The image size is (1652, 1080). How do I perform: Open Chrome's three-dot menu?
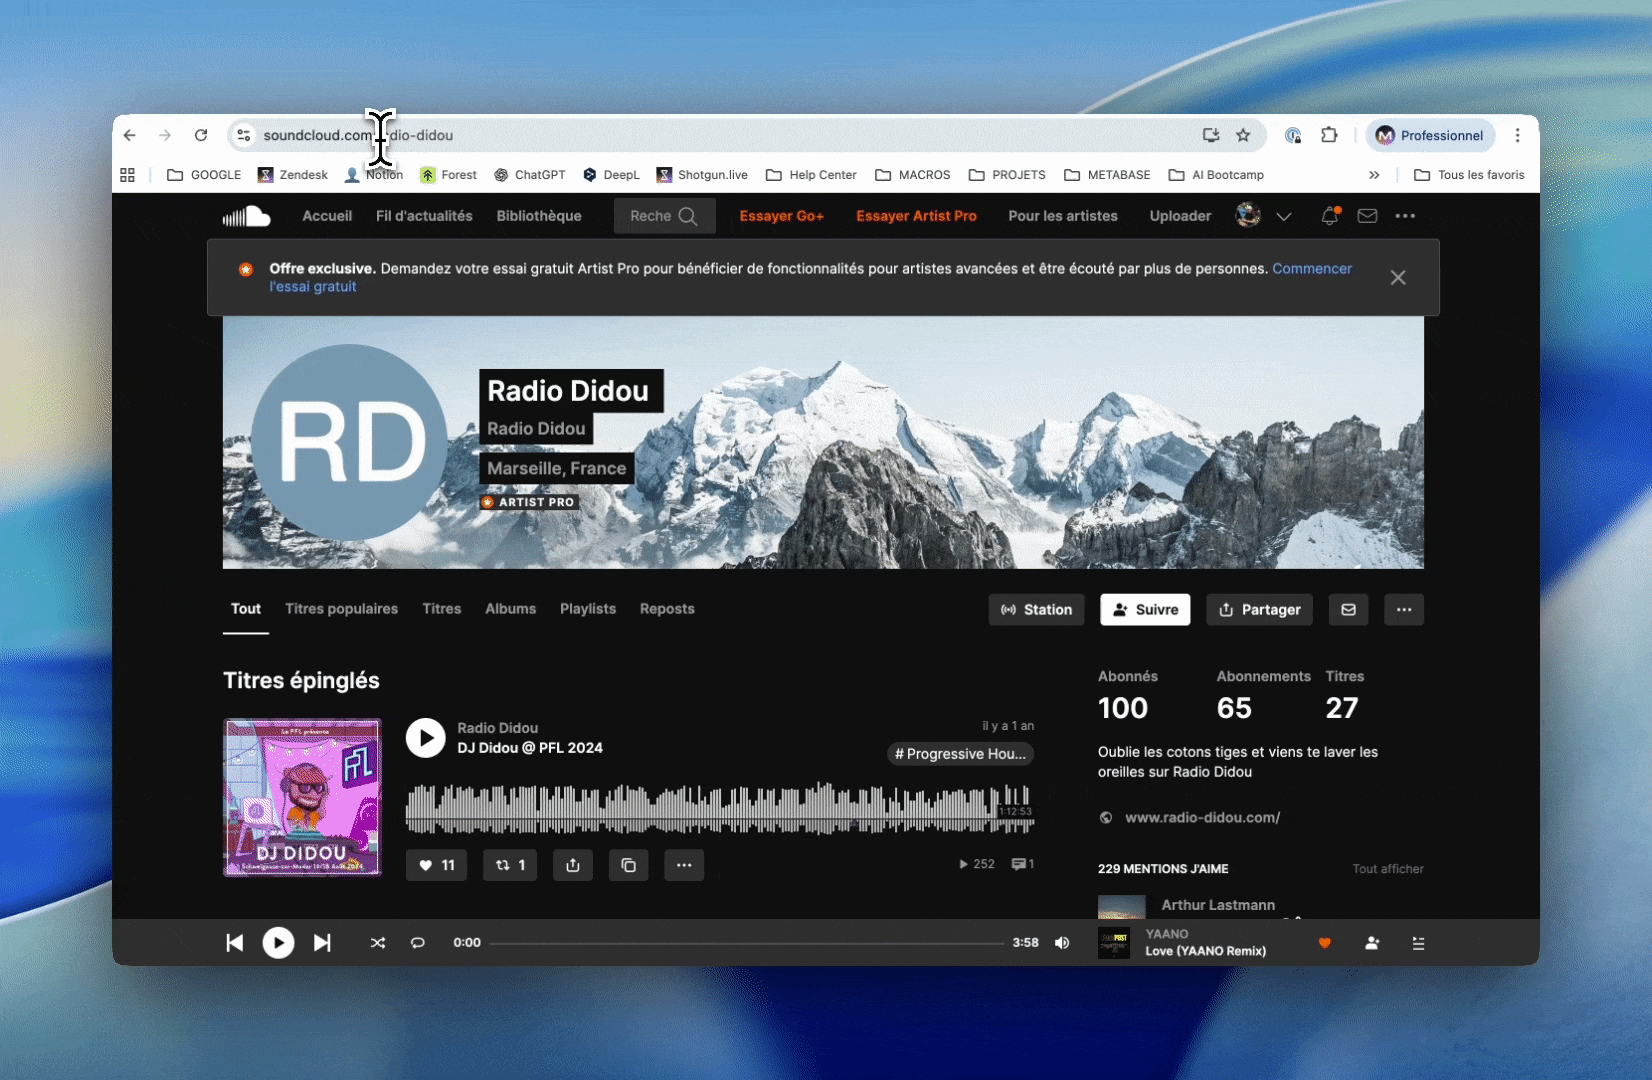coord(1517,135)
